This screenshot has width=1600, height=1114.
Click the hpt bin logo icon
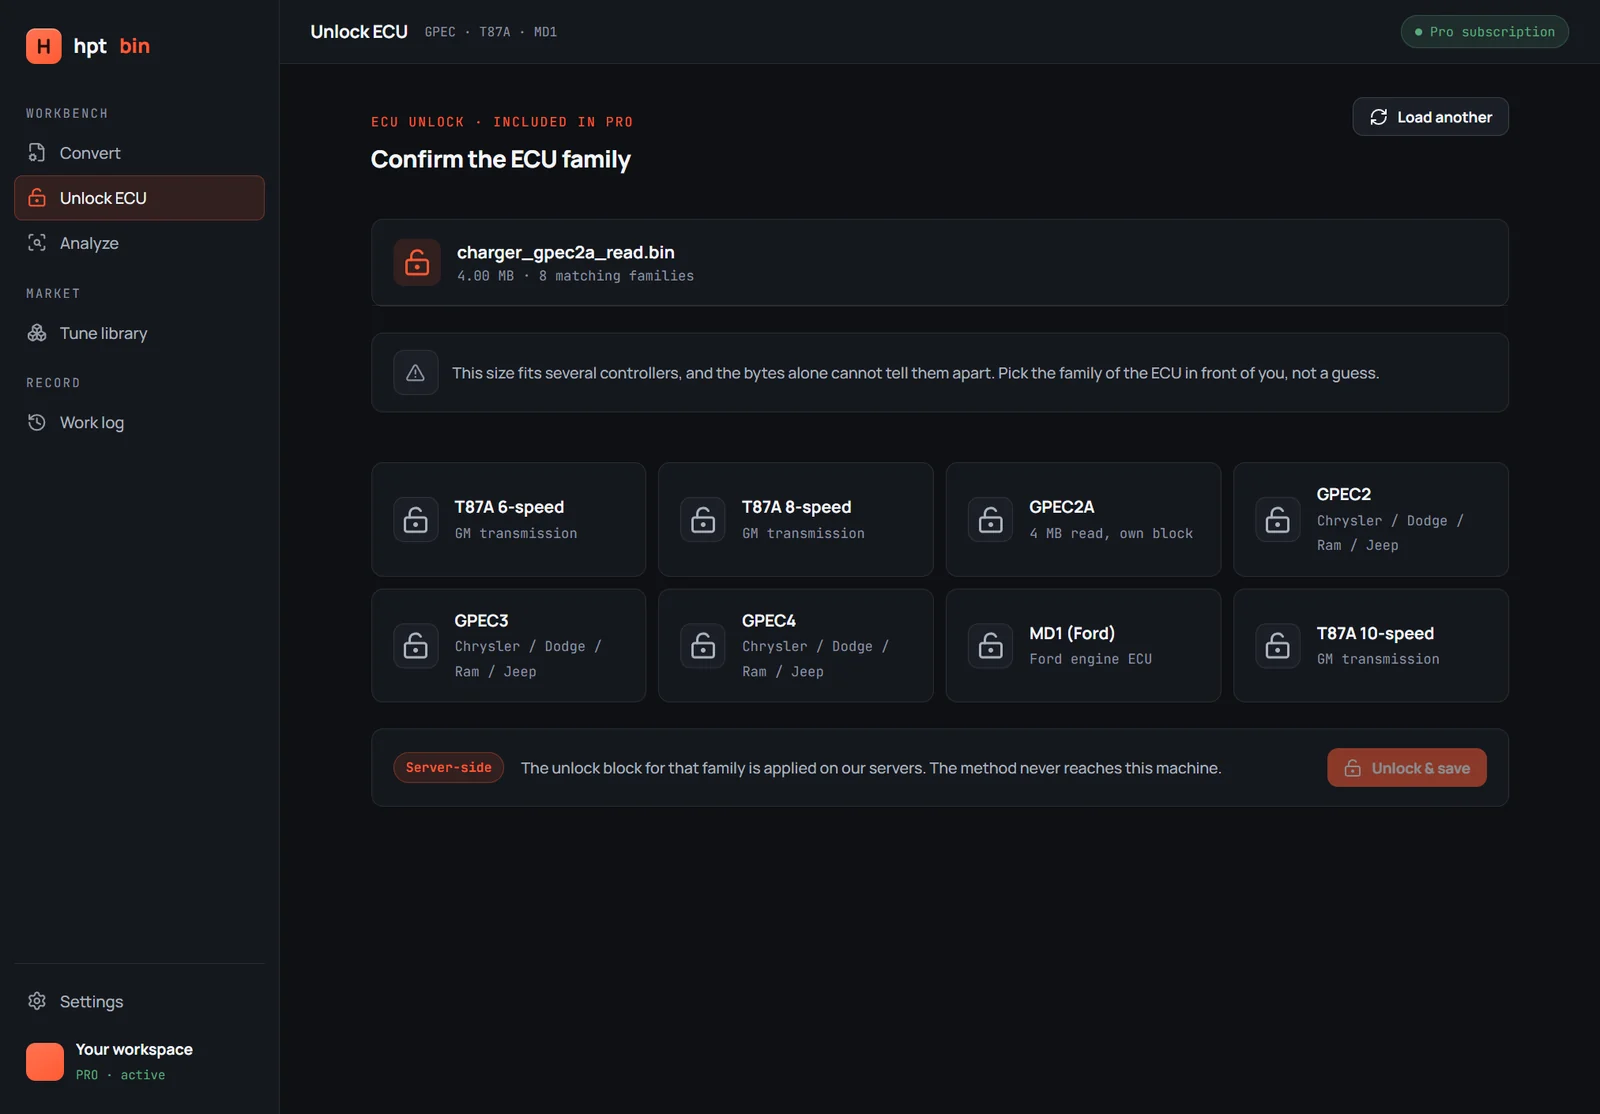click(43, 46)
